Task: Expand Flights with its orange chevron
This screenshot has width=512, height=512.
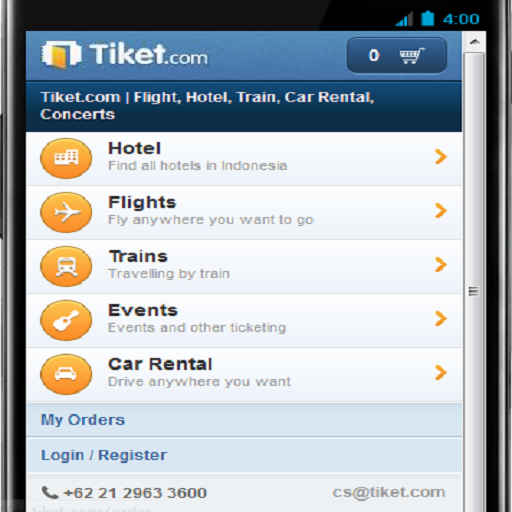Action: tap(441, 211)
